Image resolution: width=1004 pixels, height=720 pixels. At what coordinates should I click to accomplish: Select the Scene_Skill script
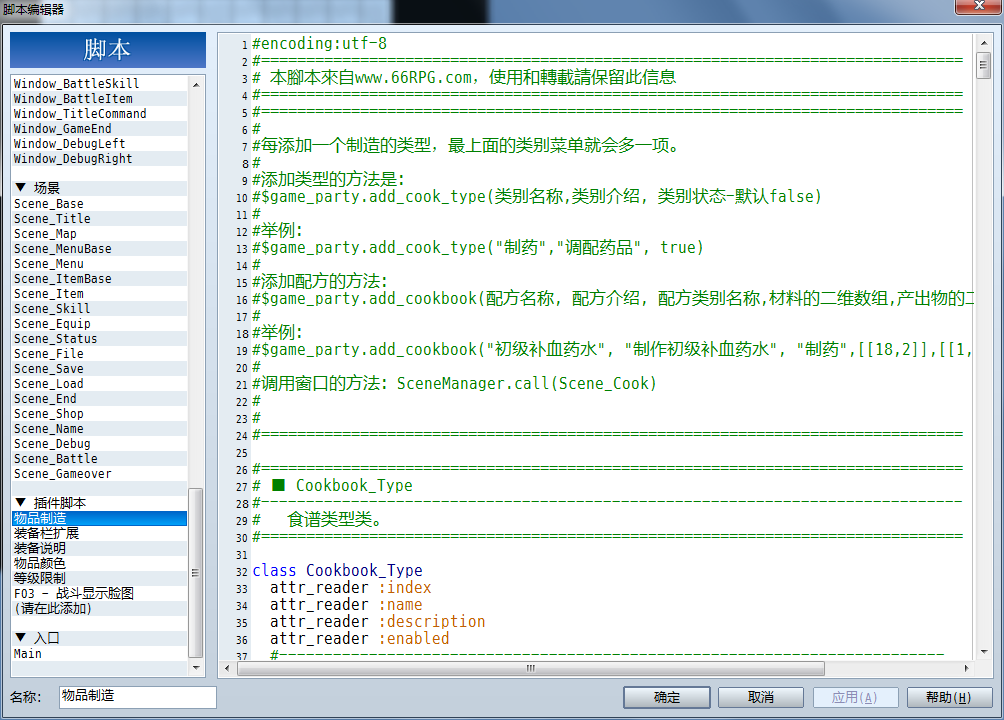pos(99,309)
